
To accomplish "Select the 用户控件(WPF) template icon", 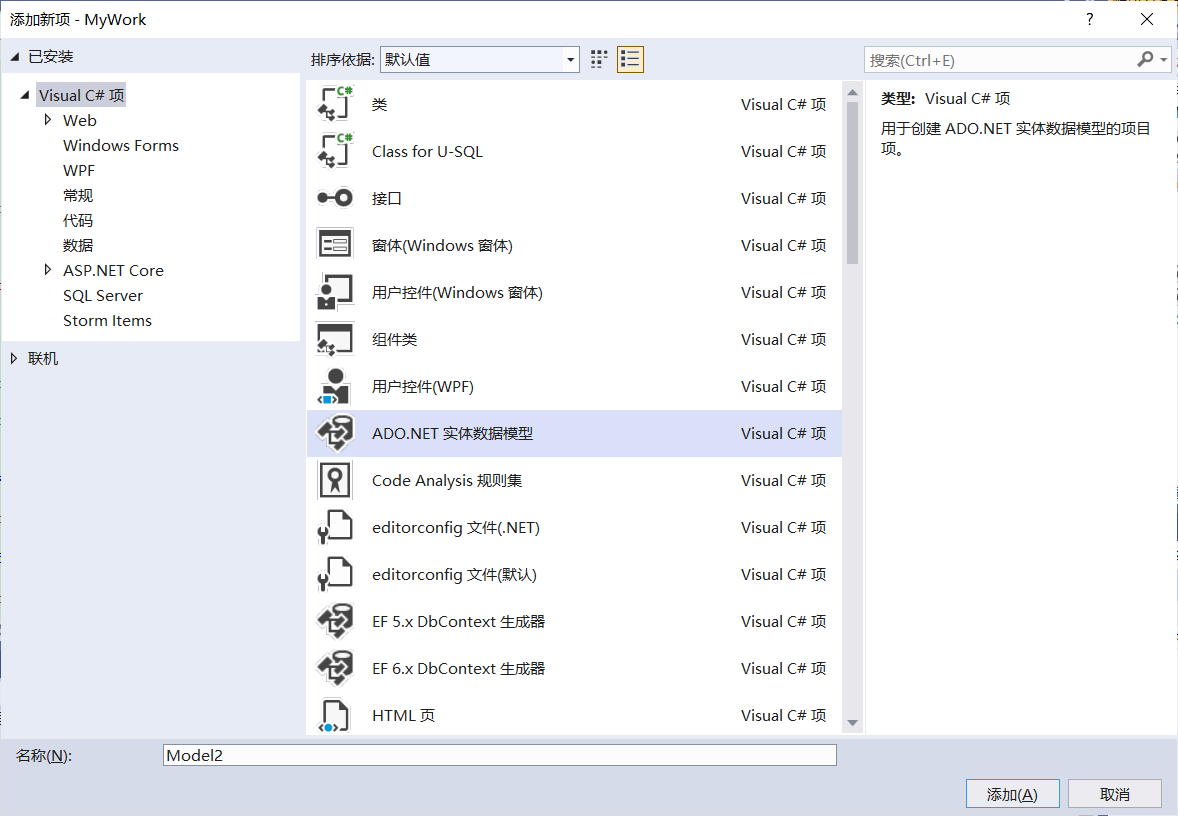I will click(x=334, y=385).
